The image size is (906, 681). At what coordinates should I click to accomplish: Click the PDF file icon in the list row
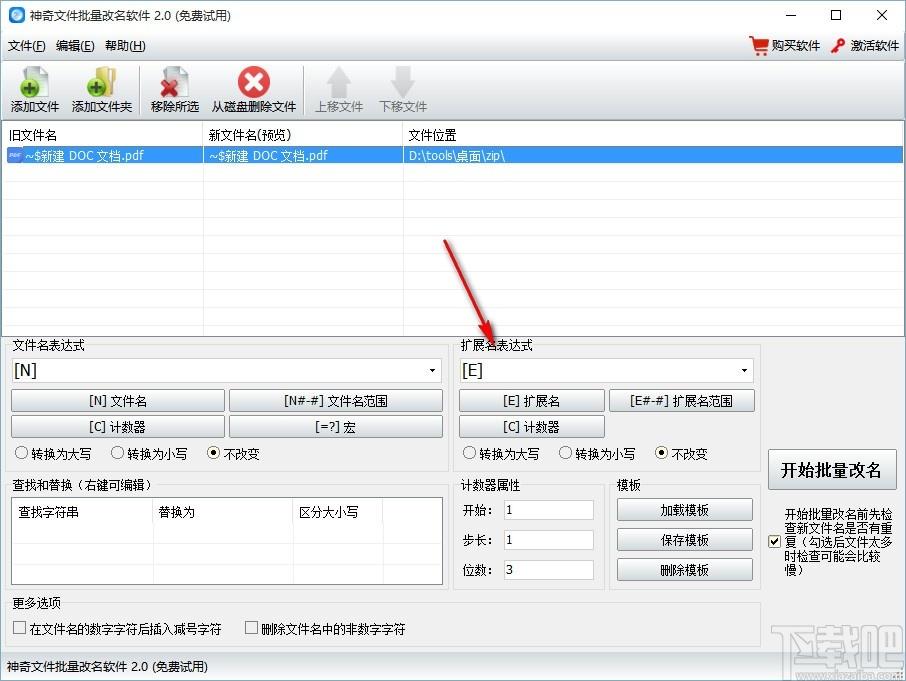coord(14,155)
